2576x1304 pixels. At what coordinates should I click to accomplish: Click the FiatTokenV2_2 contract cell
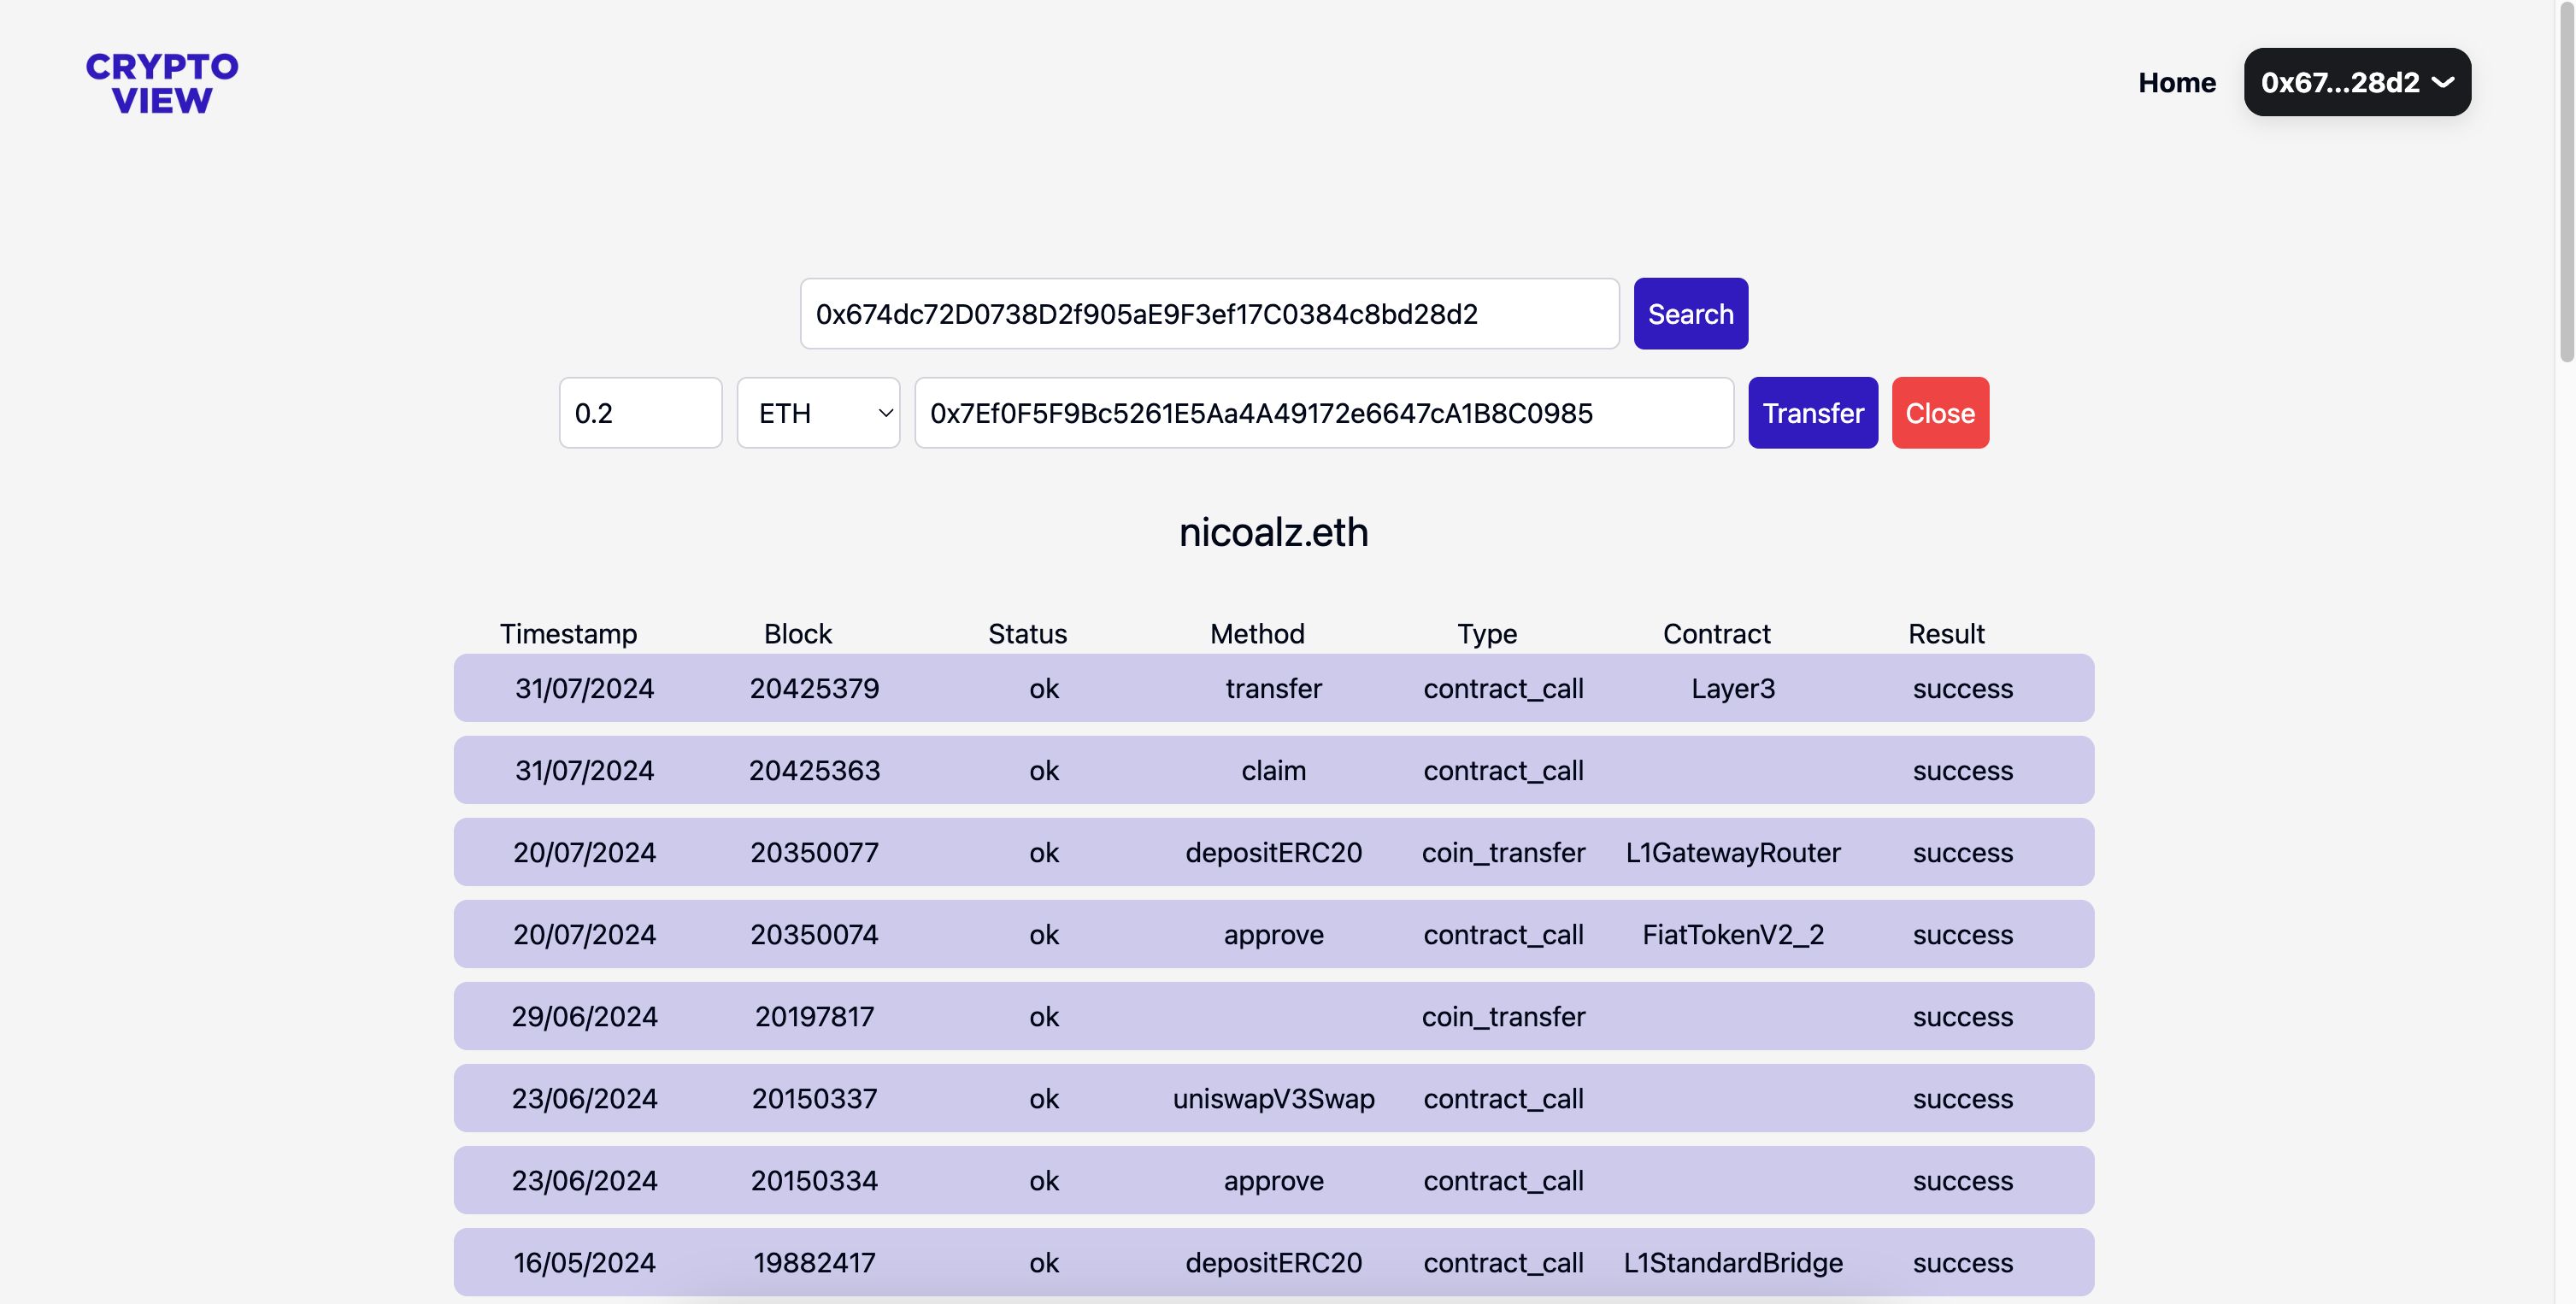[x=1733, y=934]
